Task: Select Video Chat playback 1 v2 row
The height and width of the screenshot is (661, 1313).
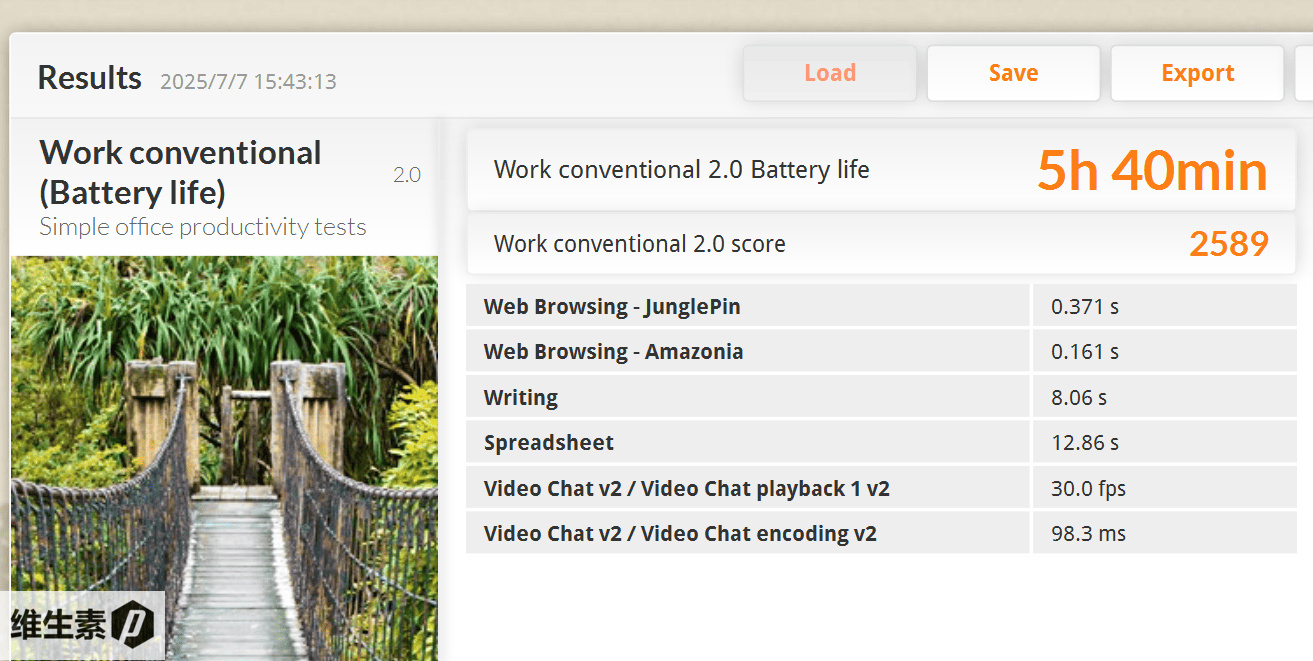Action: tap(881, 488)
